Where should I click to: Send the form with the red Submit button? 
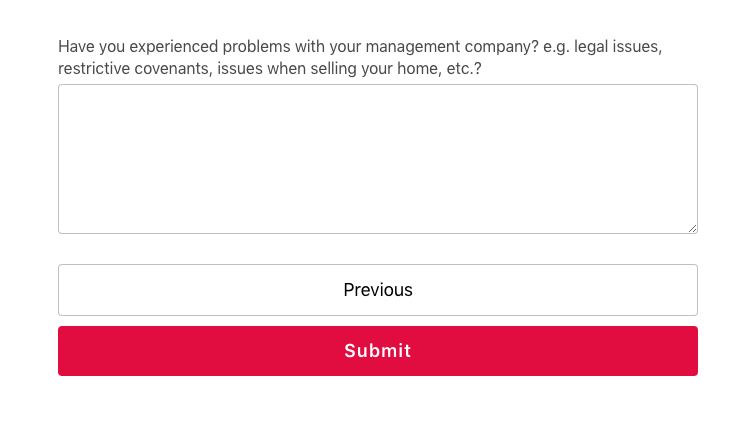377,351
